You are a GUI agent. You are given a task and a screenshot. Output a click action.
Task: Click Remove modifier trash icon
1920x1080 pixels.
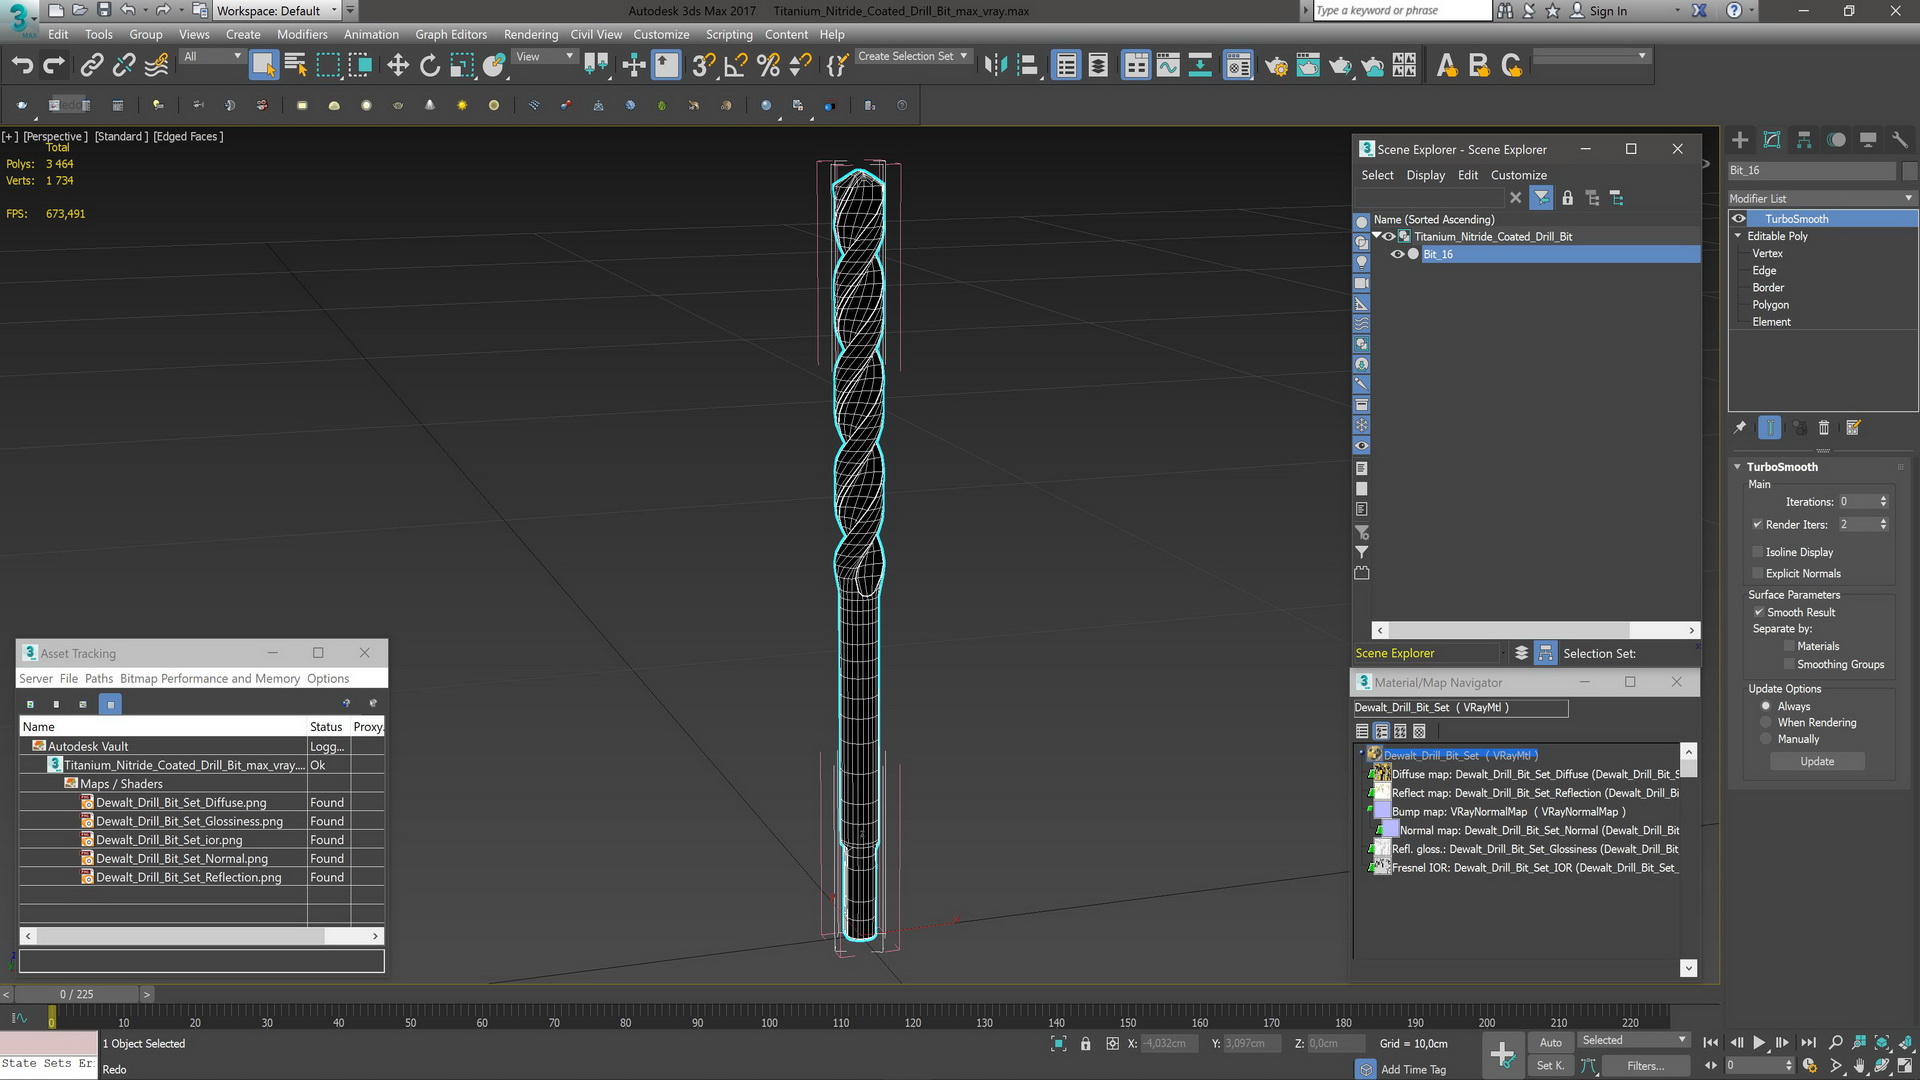coord(1824,428)
